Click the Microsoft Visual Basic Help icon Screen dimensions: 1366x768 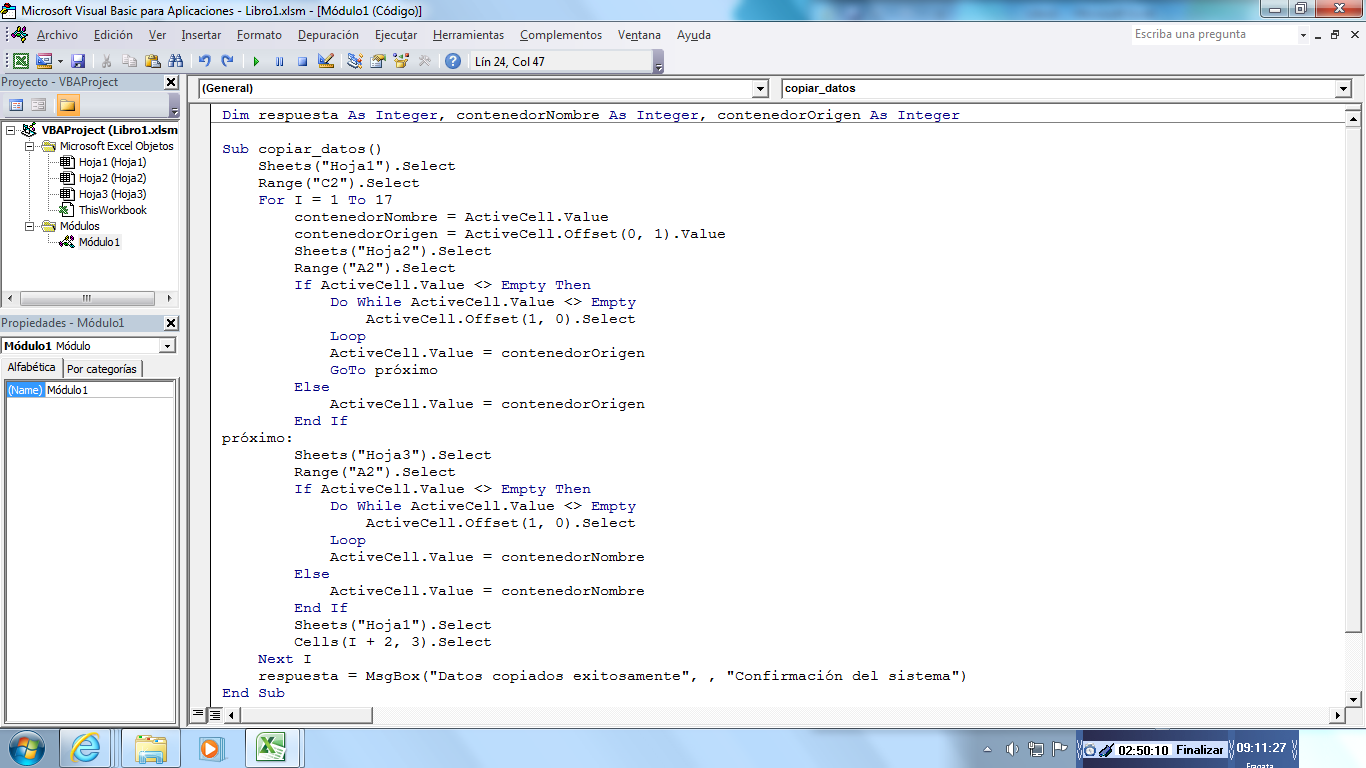(x=453, y=60)
